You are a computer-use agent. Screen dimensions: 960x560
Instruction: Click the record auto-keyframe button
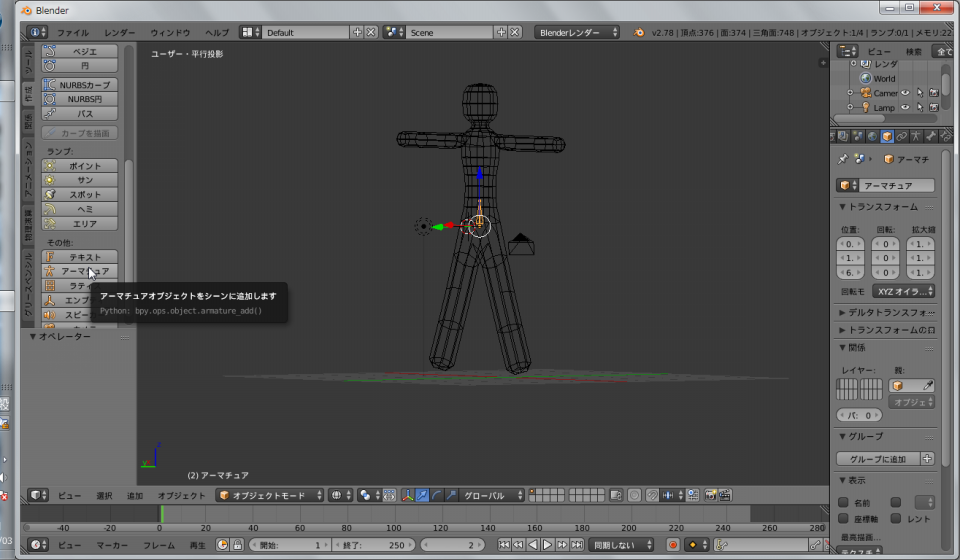click(673, 545)
